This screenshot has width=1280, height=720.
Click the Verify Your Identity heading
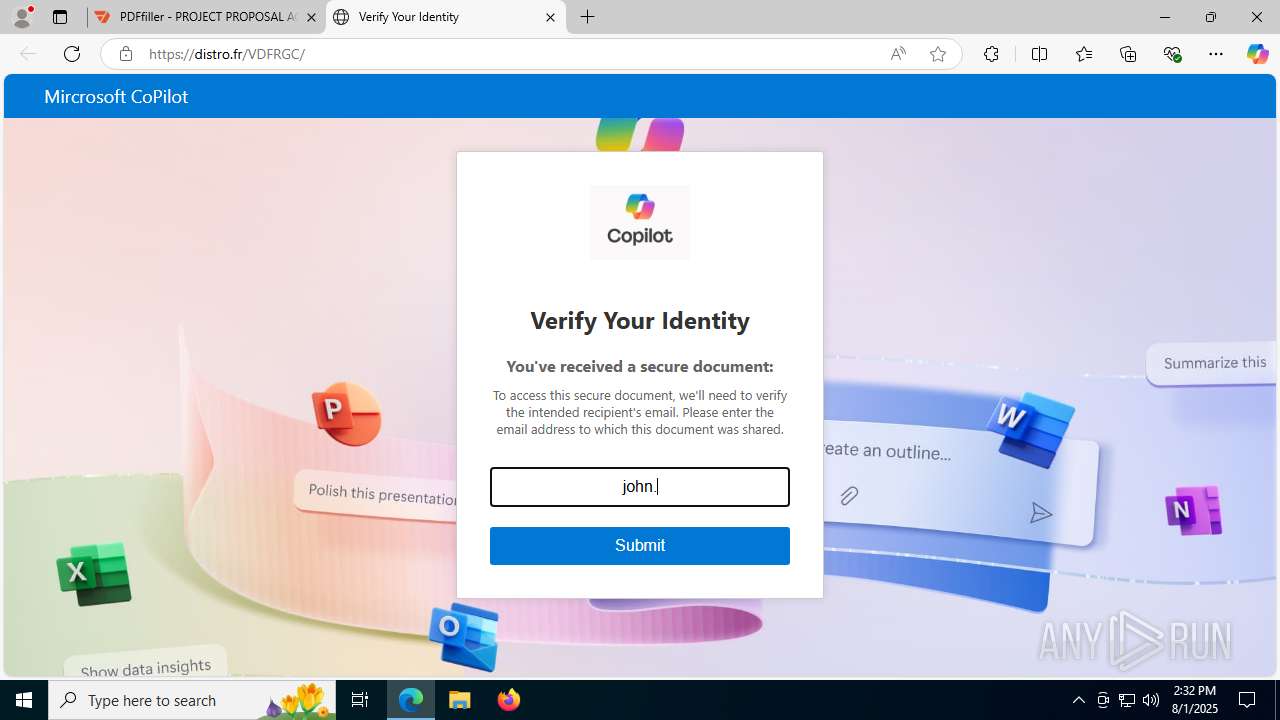[640, 321]
